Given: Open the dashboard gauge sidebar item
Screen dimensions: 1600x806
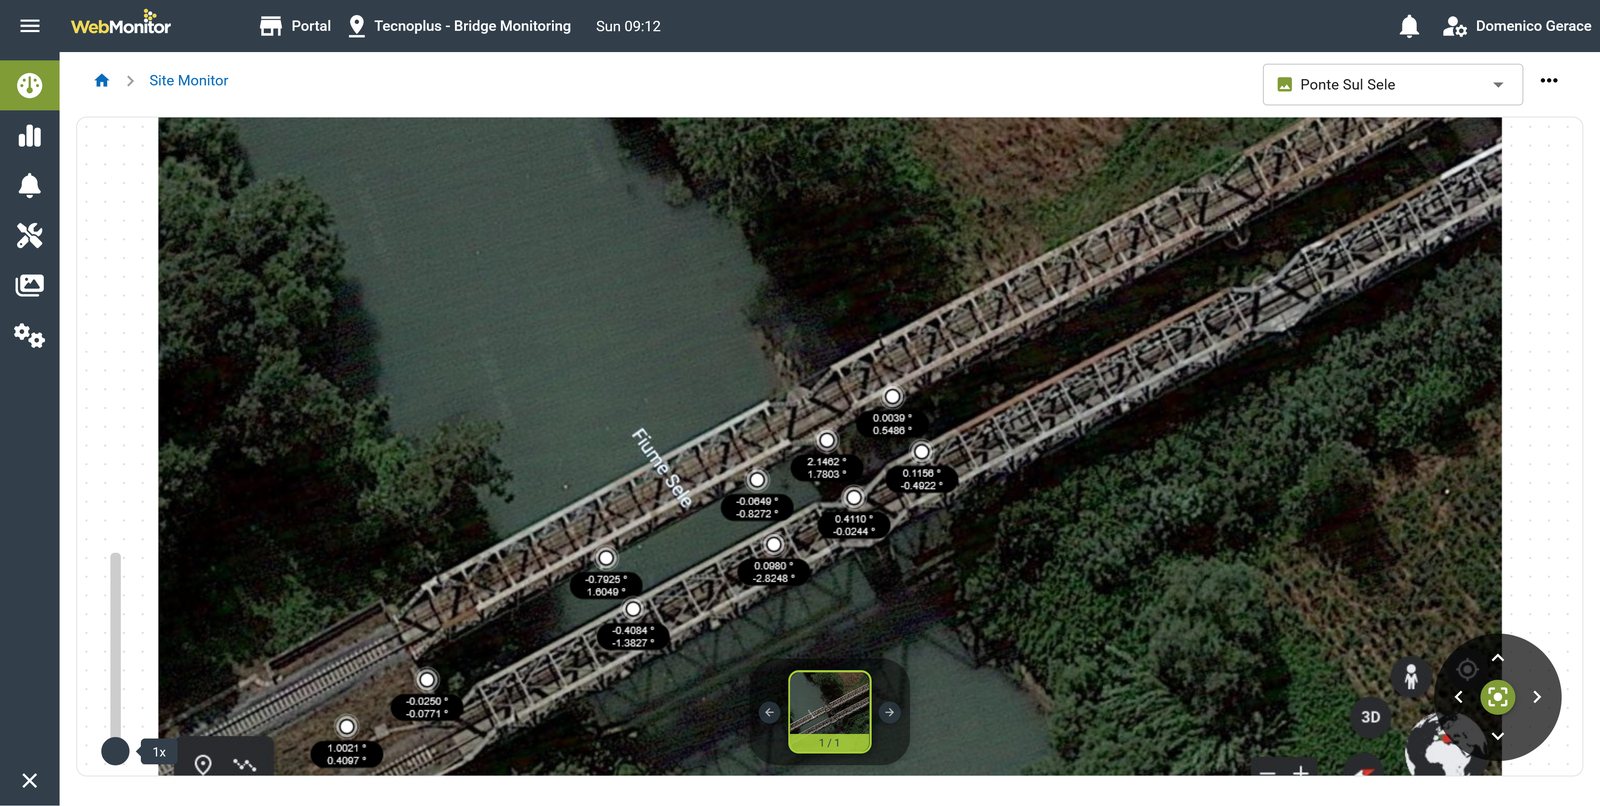Looking at the screenshot, I should (30, 85).
